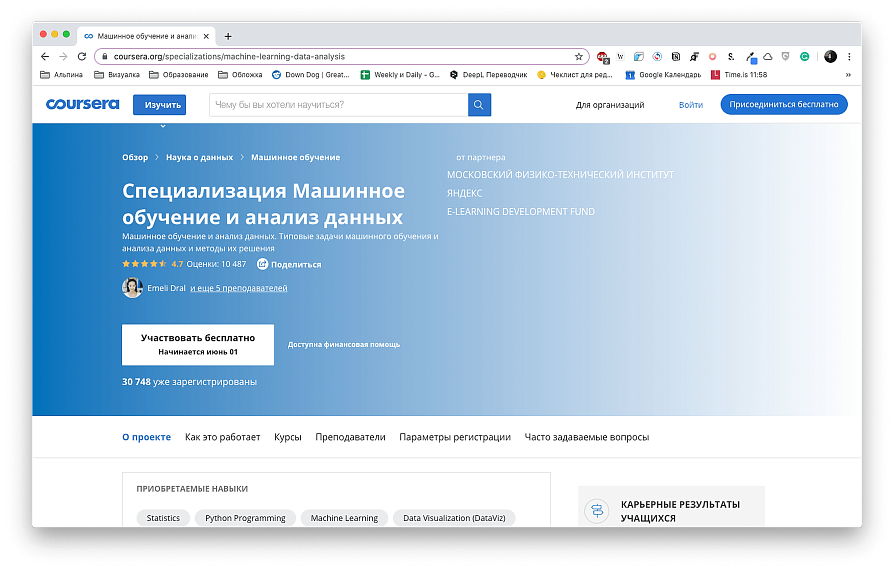Open the Time.is bookmark
Image resolution: width=894 pixels, height=570 pixels.
[739, 75]
